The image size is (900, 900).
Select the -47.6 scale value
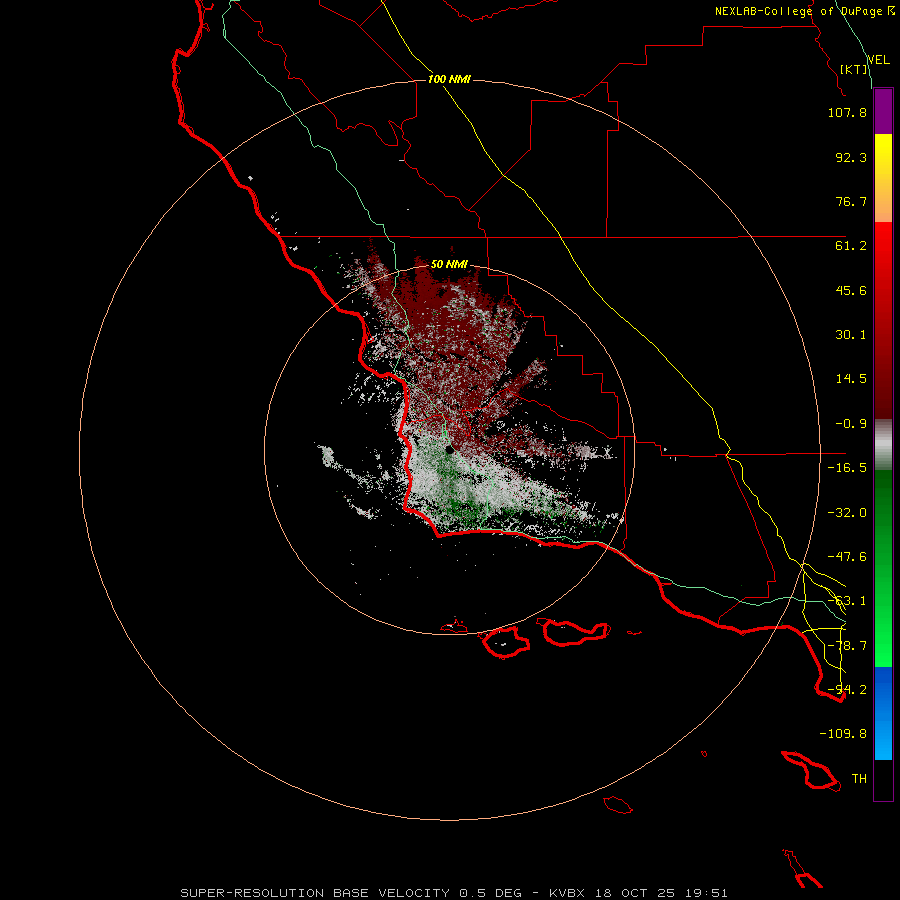pos(847,557)
